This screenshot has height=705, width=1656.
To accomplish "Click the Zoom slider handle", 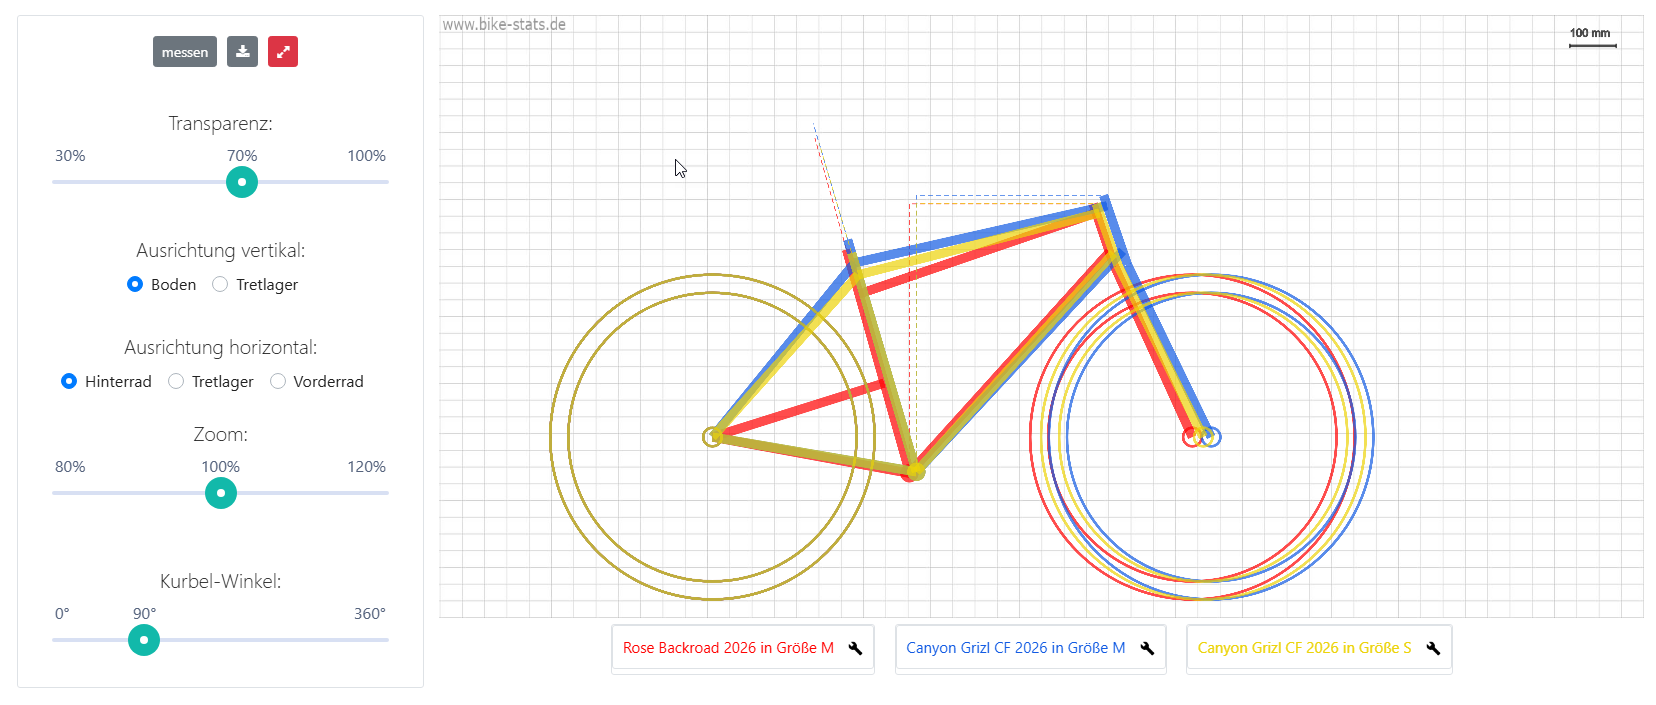I will pos(221,493).
